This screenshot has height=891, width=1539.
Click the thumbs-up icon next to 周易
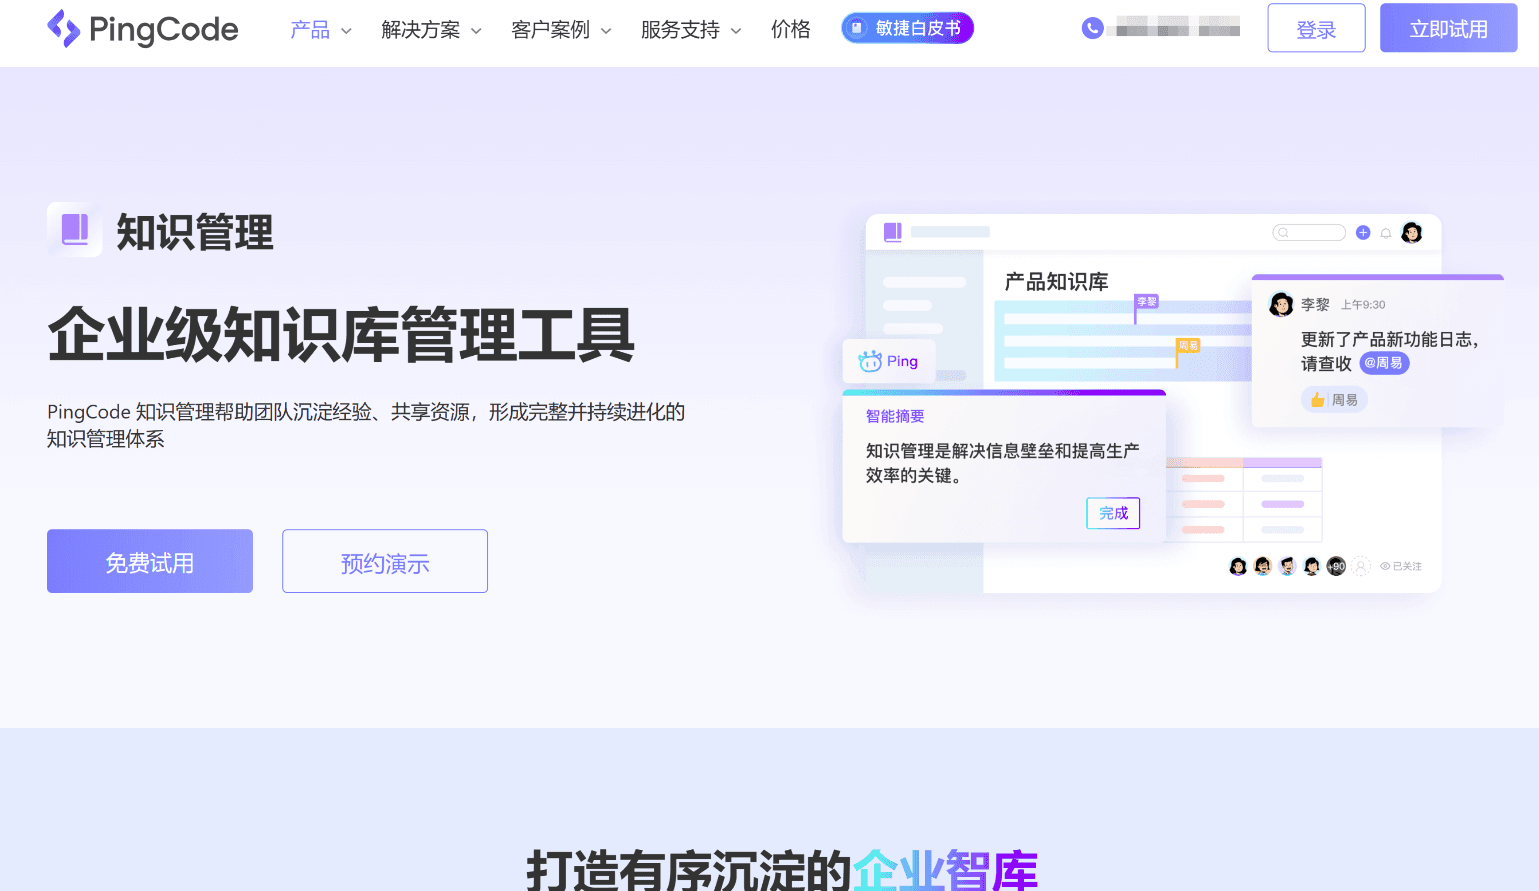[1318, 400]
